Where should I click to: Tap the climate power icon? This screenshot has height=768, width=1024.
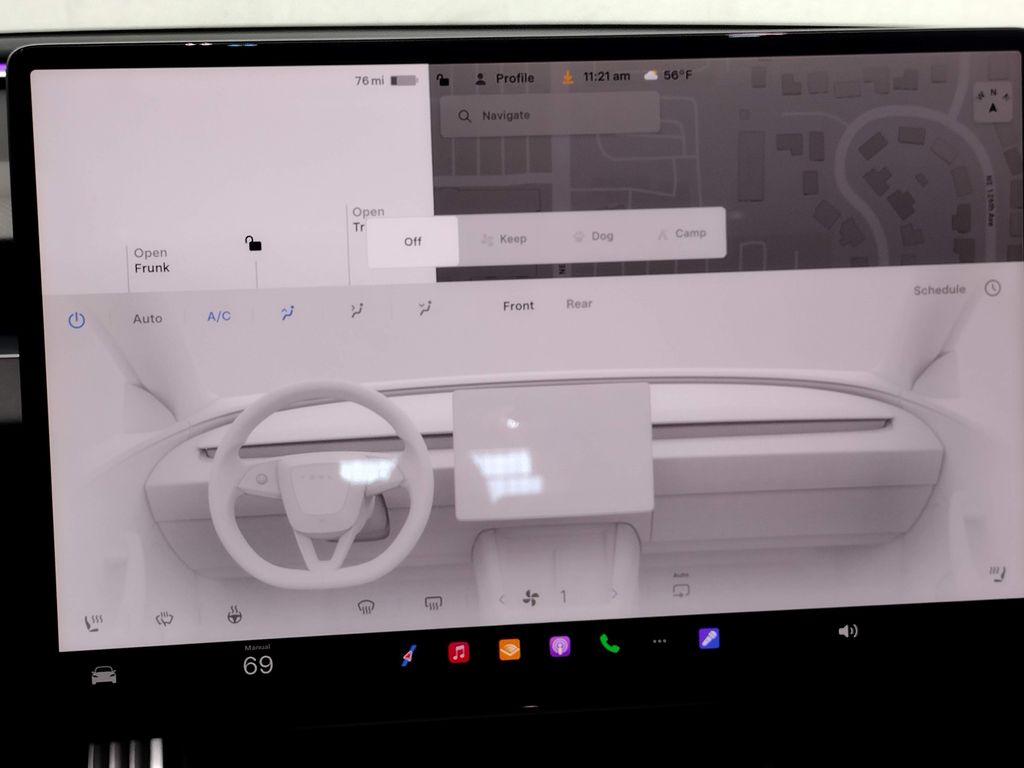(x=77, y=319)
